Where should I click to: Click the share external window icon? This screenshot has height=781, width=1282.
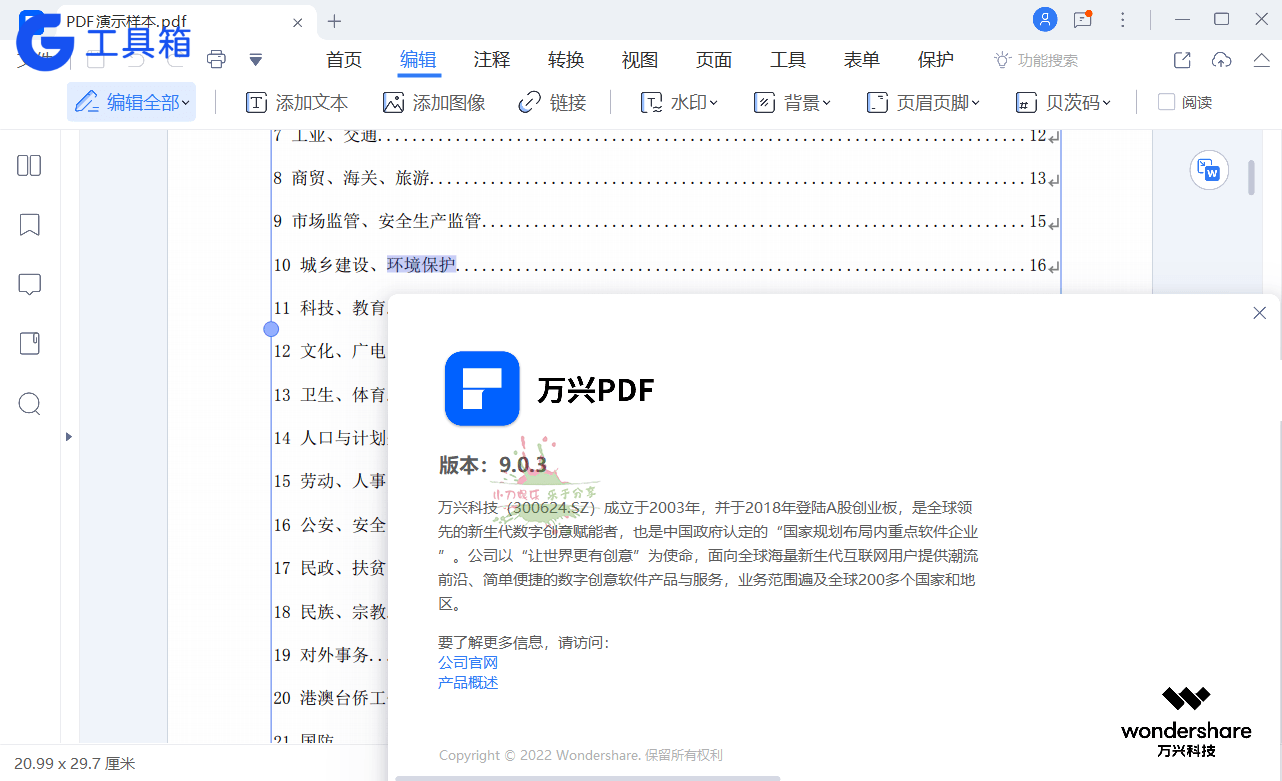[1182, 60]
